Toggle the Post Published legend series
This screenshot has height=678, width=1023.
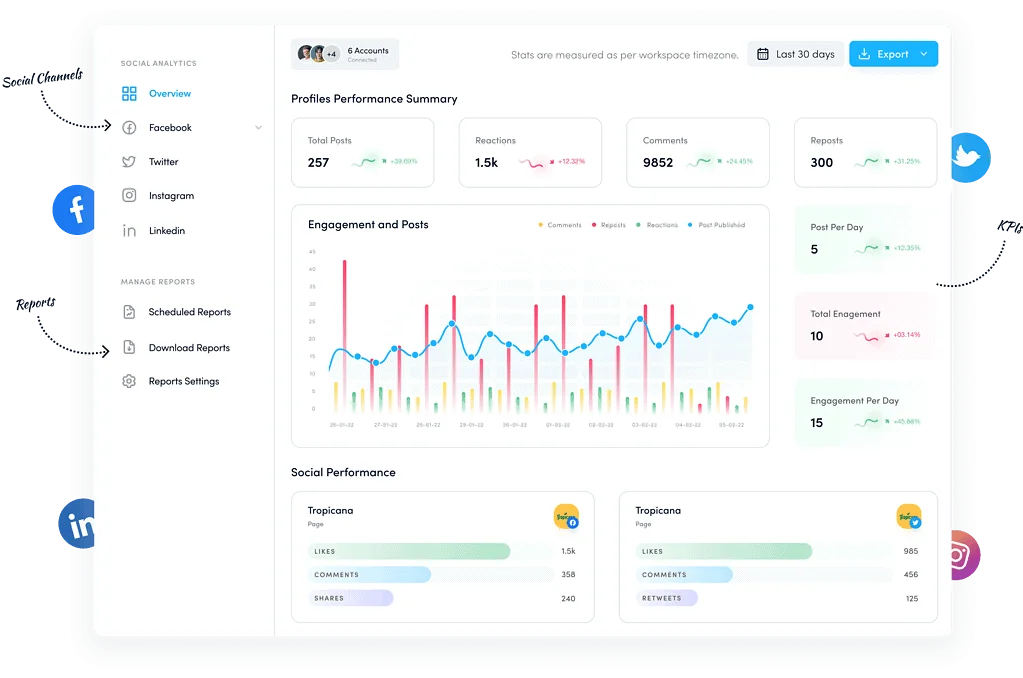click(x=716, y=225)
